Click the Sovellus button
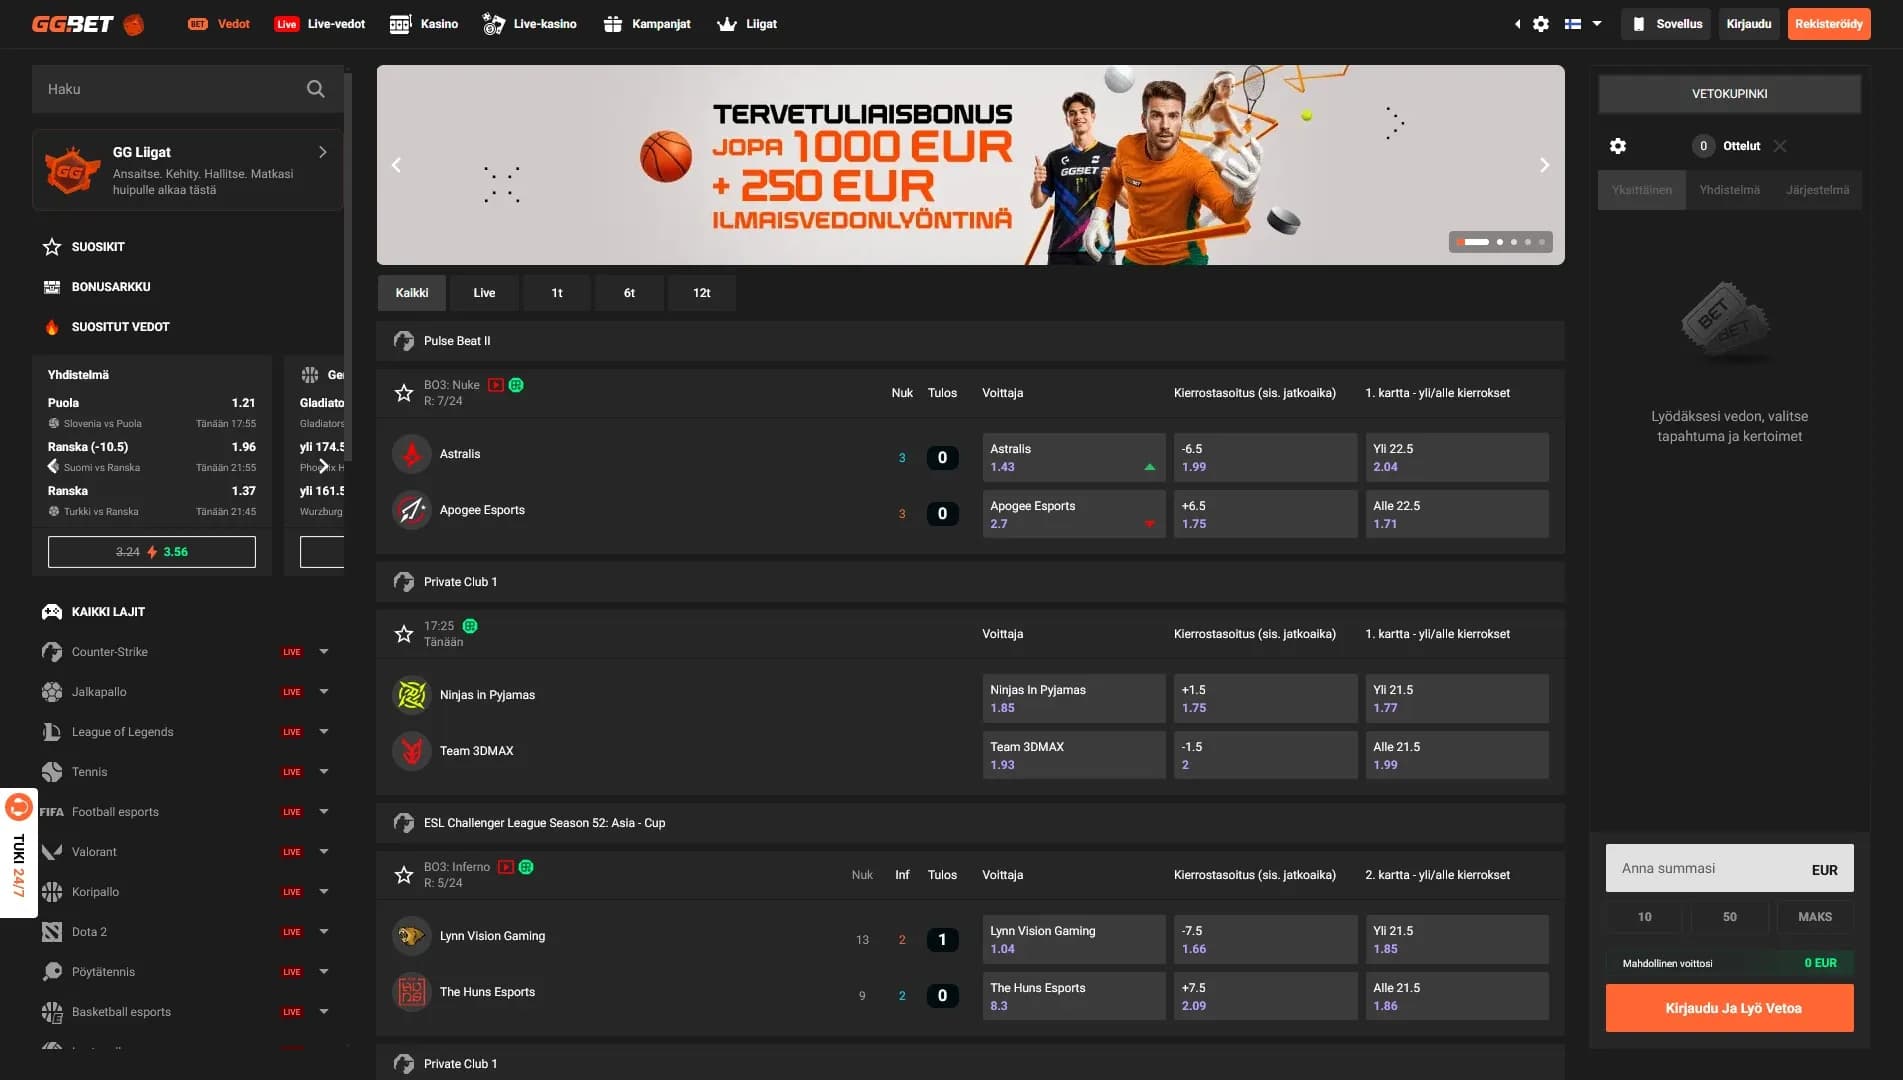Viewport: 1903px width, 1080px height. point(1667,24)
